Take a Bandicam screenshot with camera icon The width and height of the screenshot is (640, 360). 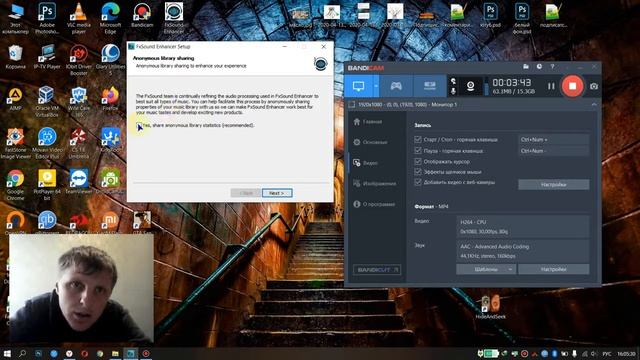coord(594,86)
